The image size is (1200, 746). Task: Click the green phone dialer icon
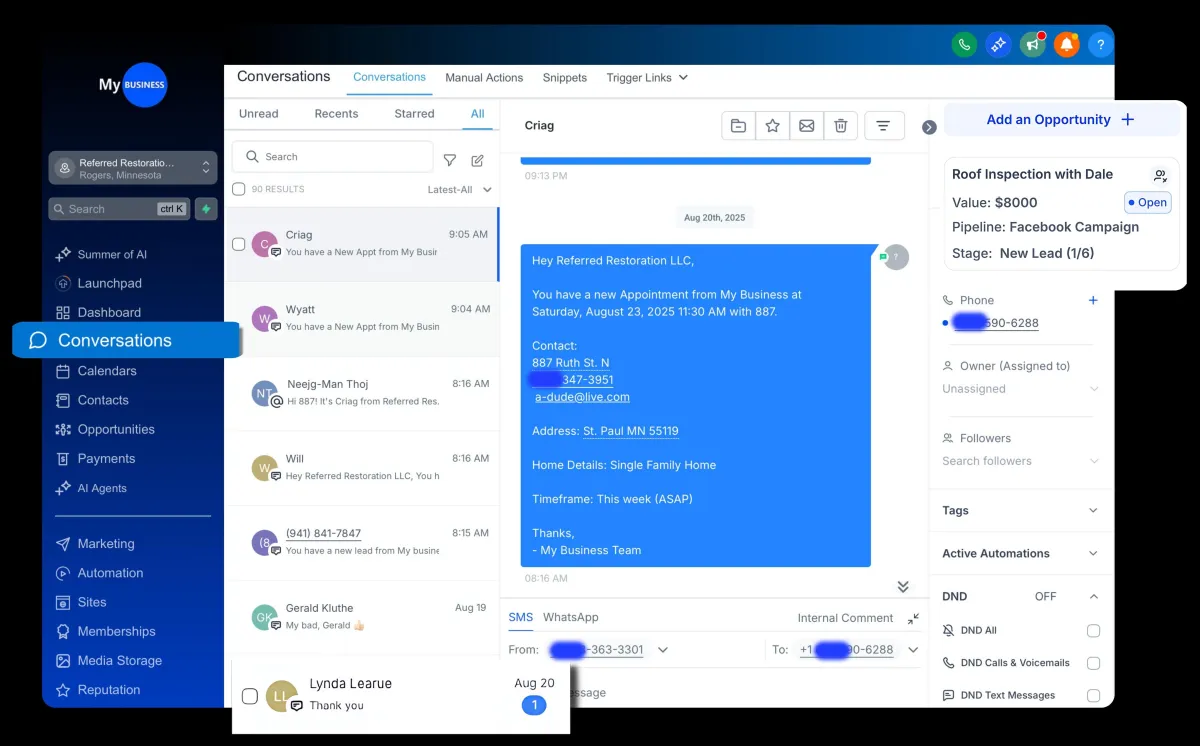(964, 44)
